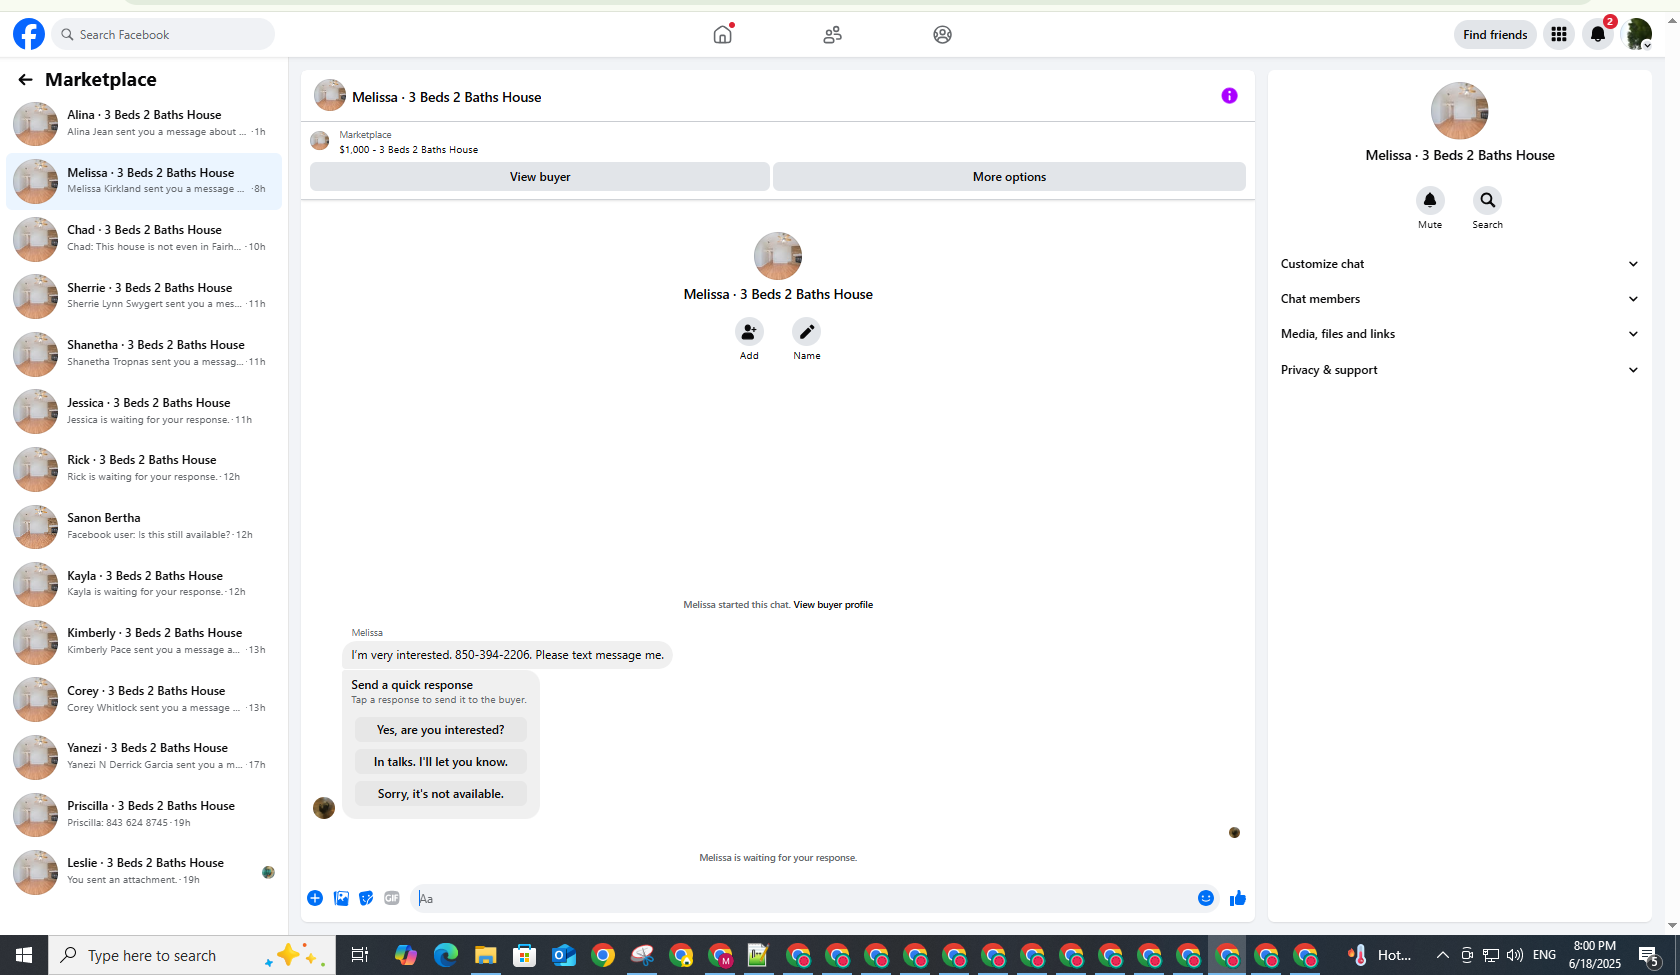Open the Windows Start menu

click(24, 955)
